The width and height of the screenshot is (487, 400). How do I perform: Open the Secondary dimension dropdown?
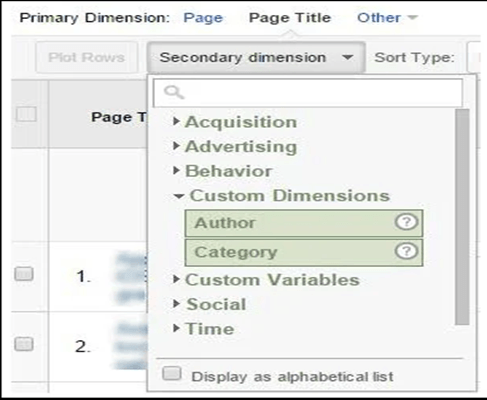(x=256, y=57)
